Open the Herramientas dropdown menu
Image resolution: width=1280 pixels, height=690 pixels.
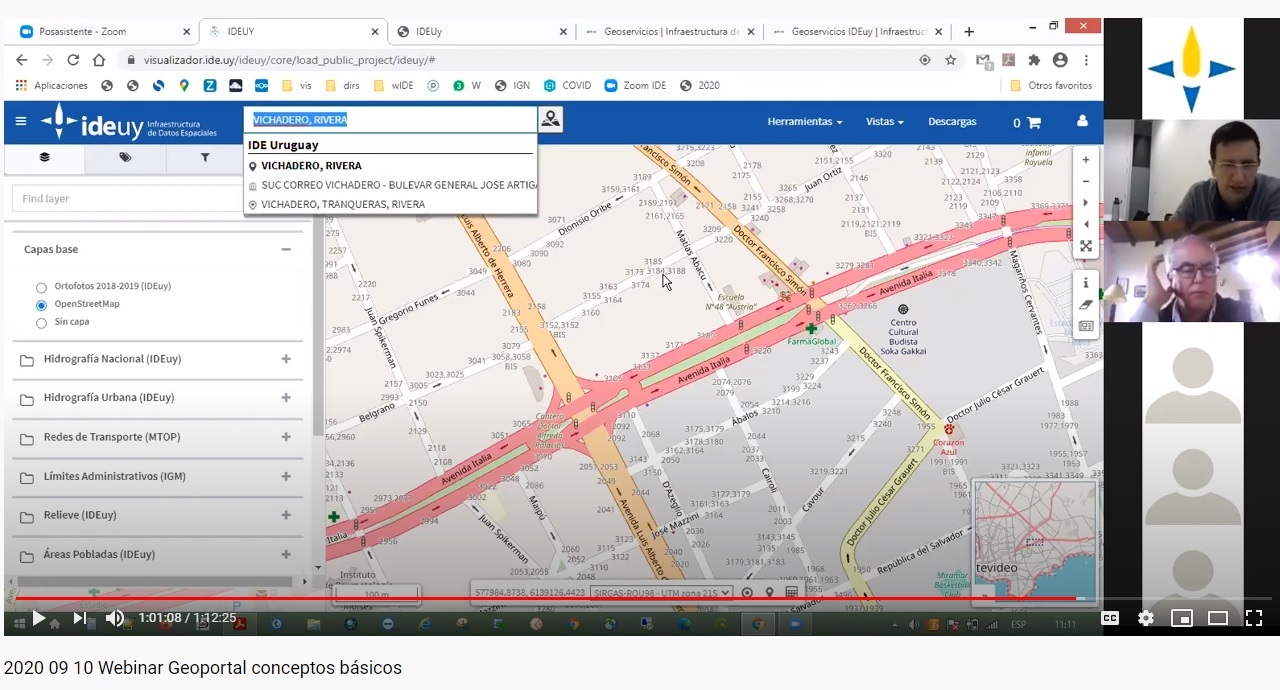click(x=804, y=122)
